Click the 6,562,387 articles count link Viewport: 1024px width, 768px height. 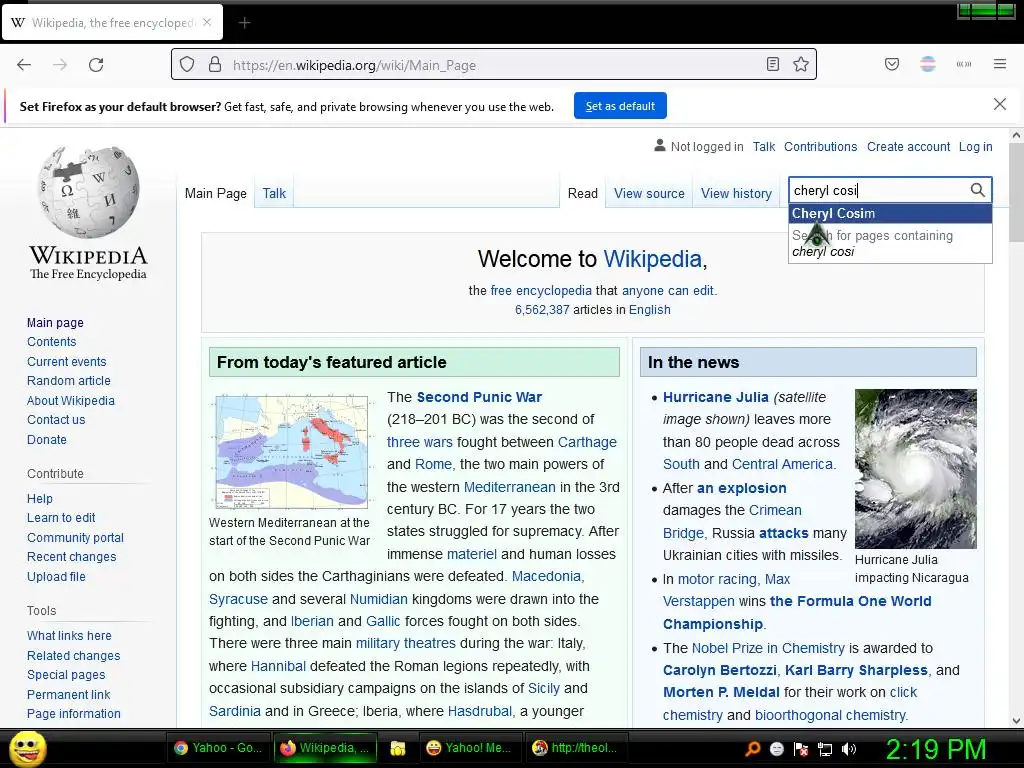click(x=542, y=310)
